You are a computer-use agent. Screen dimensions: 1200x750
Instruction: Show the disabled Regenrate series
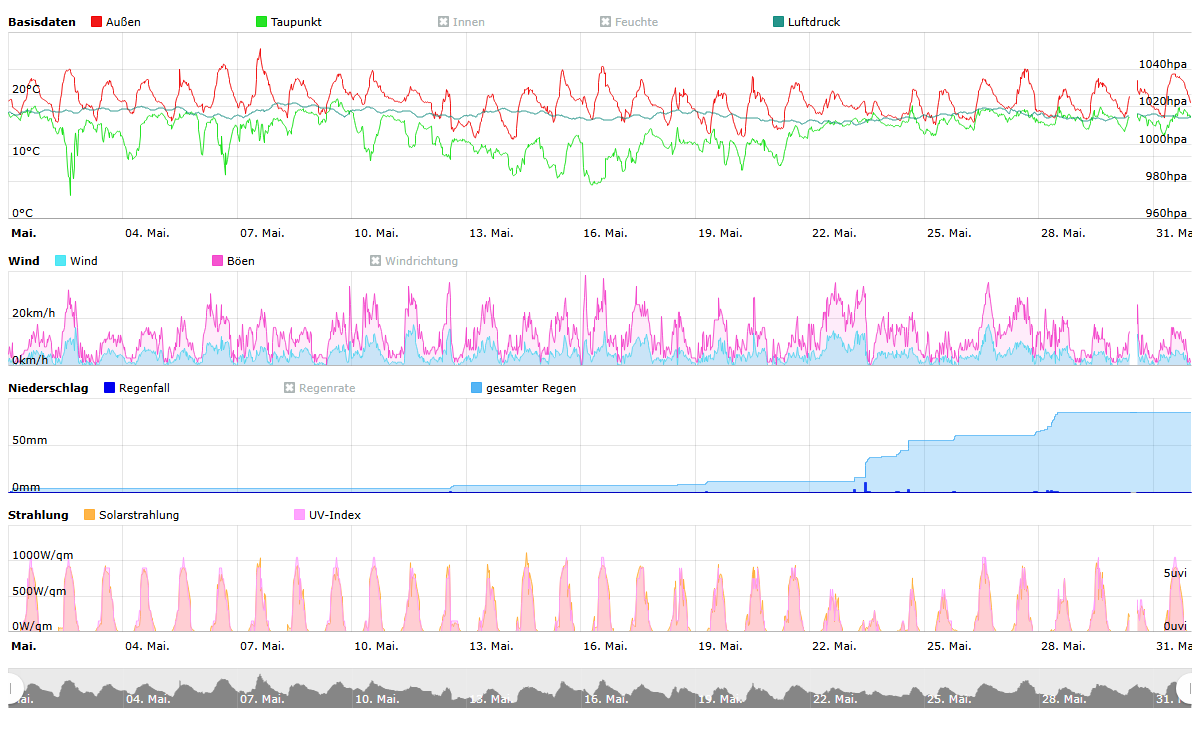coord(289,388)
